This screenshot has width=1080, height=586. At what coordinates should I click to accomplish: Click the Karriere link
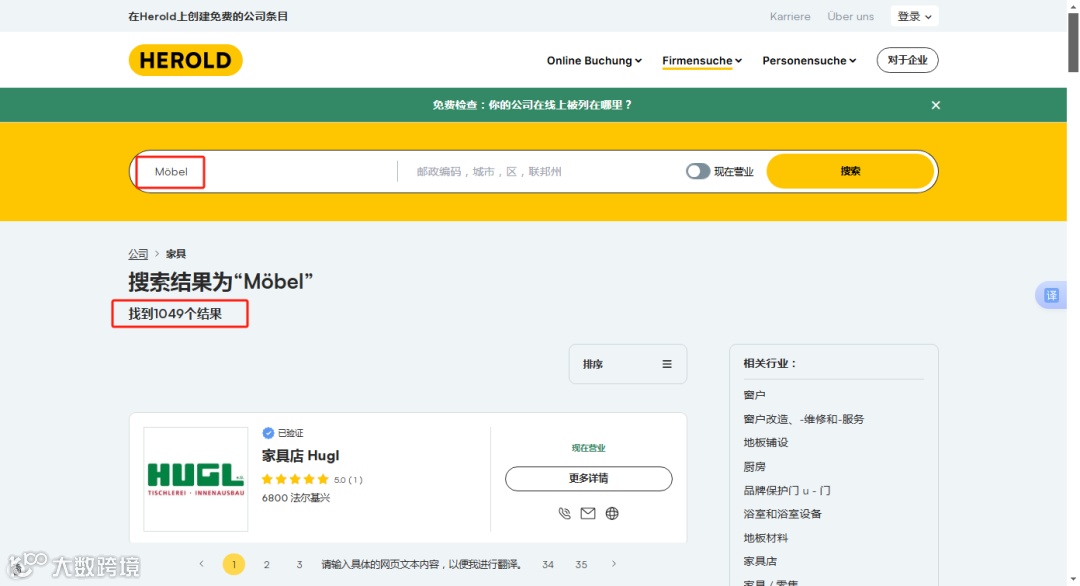click(790, 17)
